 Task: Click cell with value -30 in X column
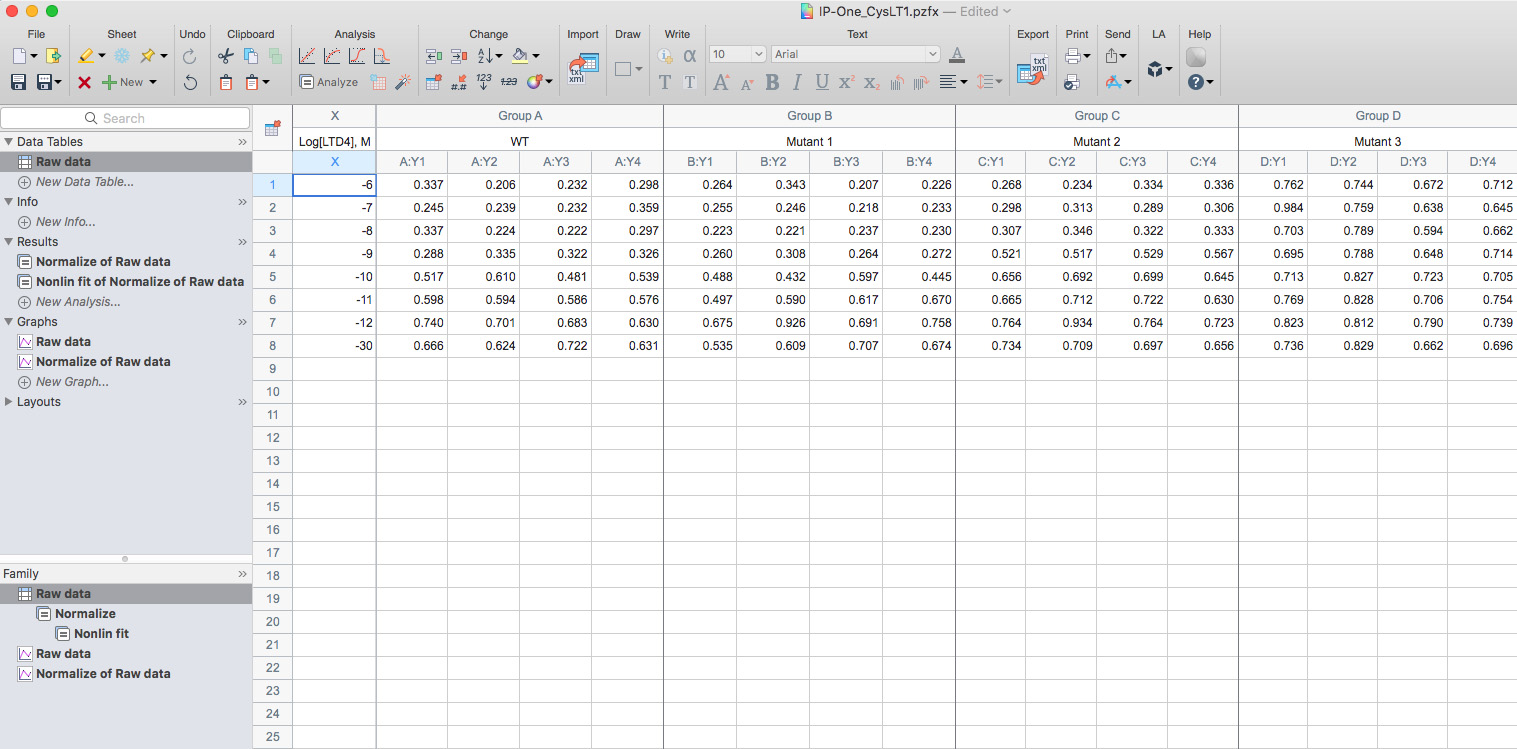pos(334,346)
